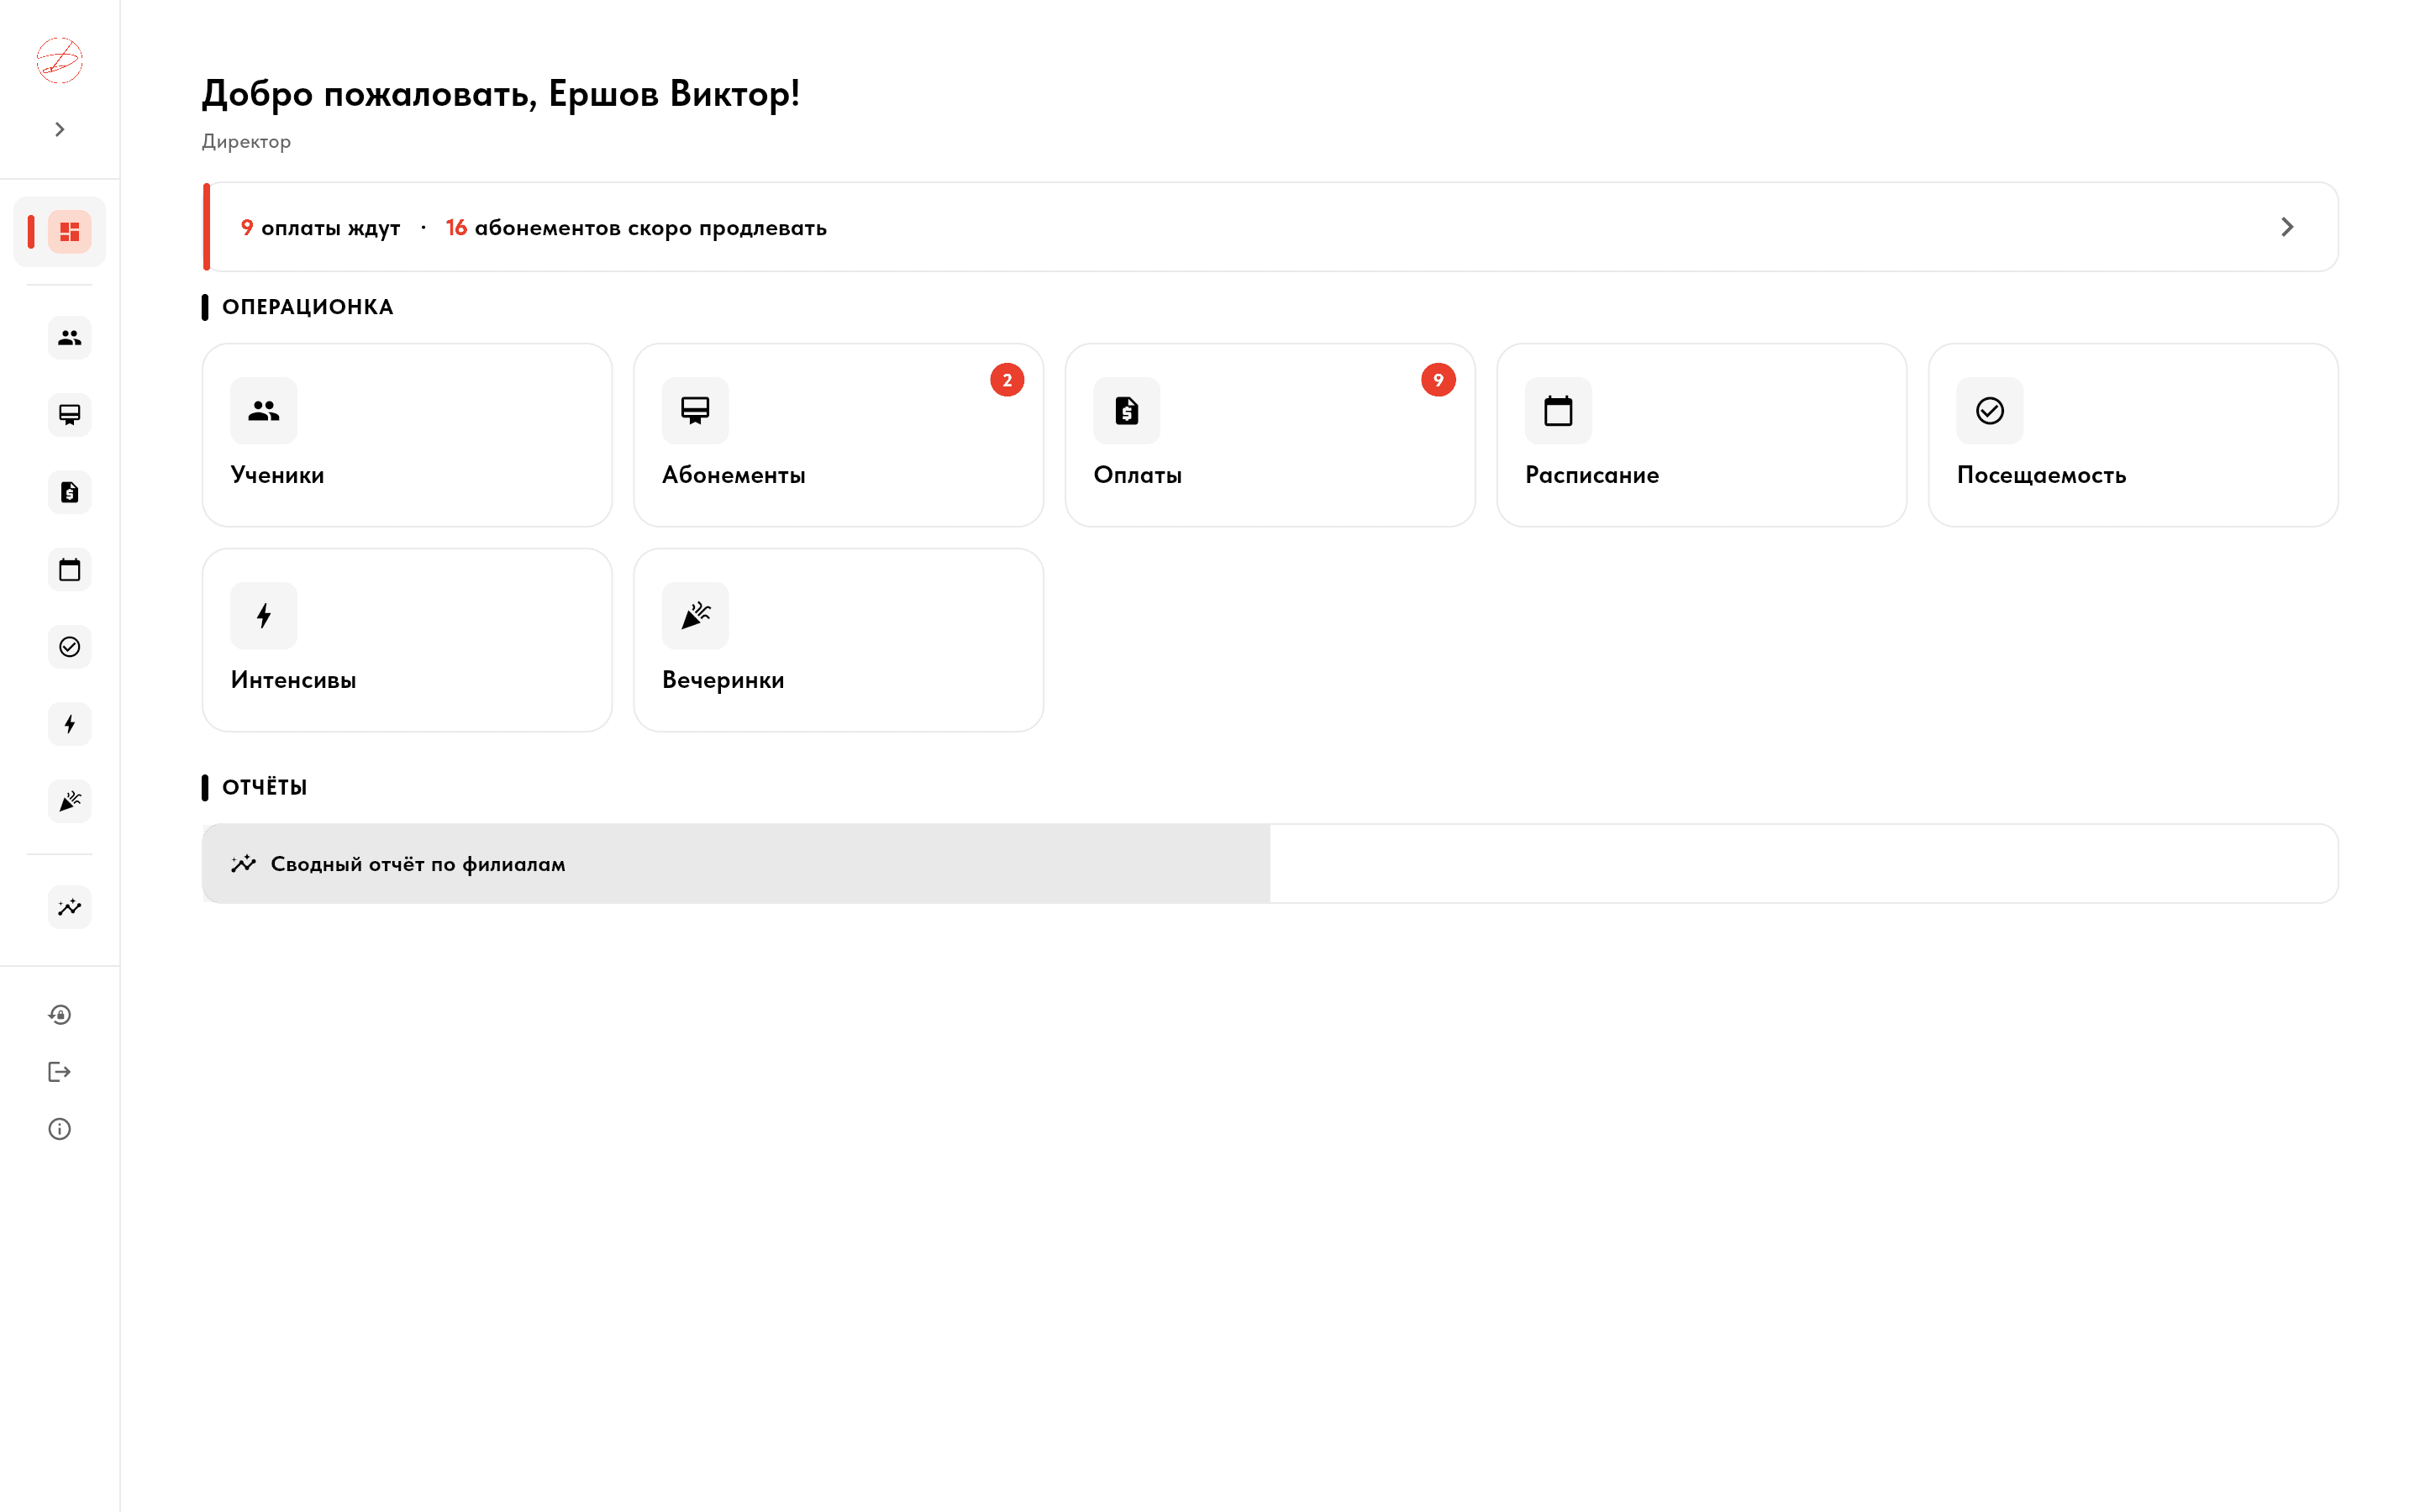Open payments via the sidebar invoice icon

point(69,492)
